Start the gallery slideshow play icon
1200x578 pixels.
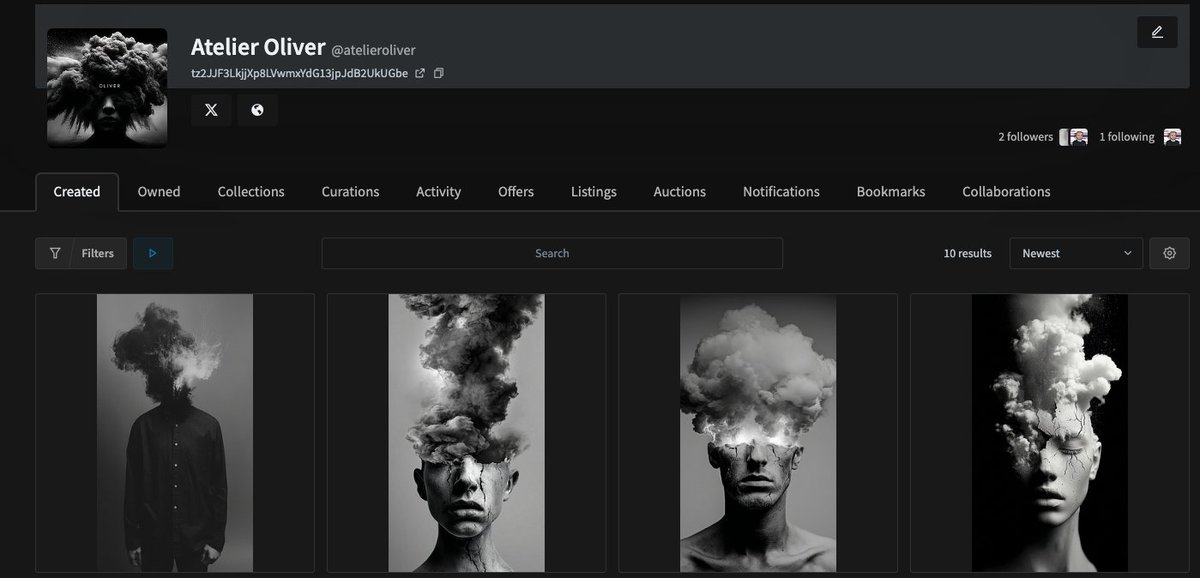tap(152, 253)
